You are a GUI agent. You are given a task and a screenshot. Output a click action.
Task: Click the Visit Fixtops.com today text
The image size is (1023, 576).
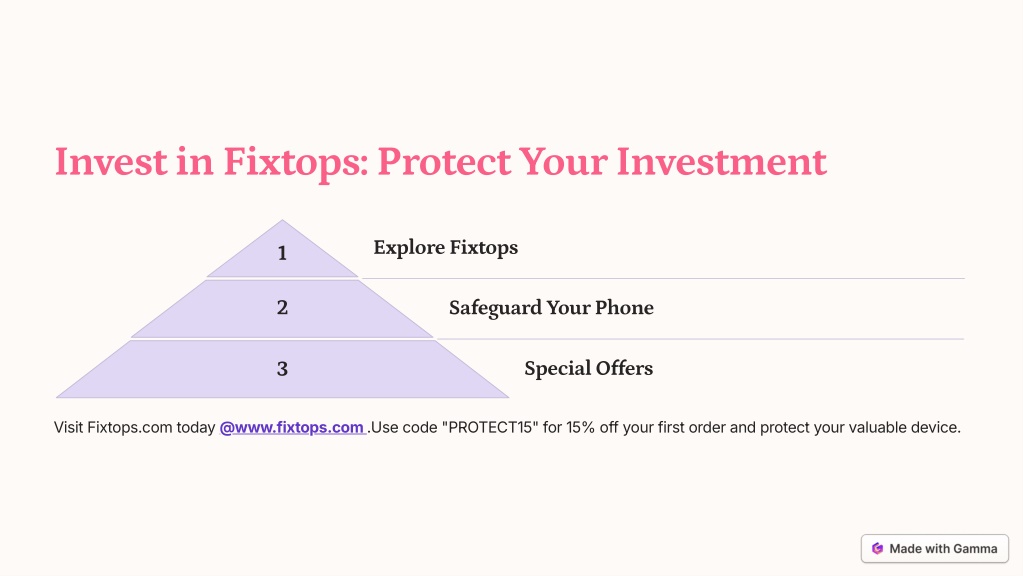pyautogui.click(x=134, y=428)
